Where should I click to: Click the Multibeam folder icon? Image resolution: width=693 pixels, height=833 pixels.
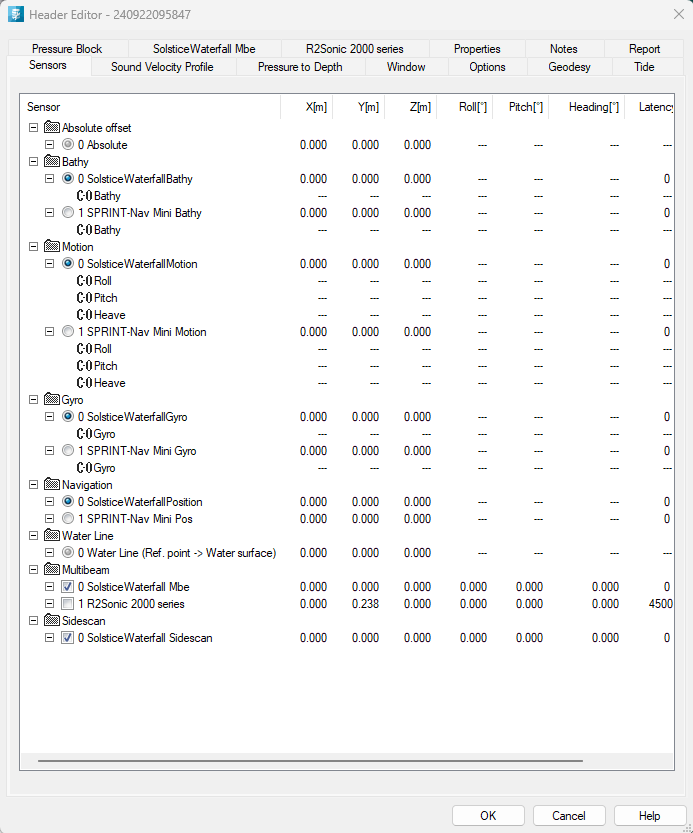[x=52, y=570]
